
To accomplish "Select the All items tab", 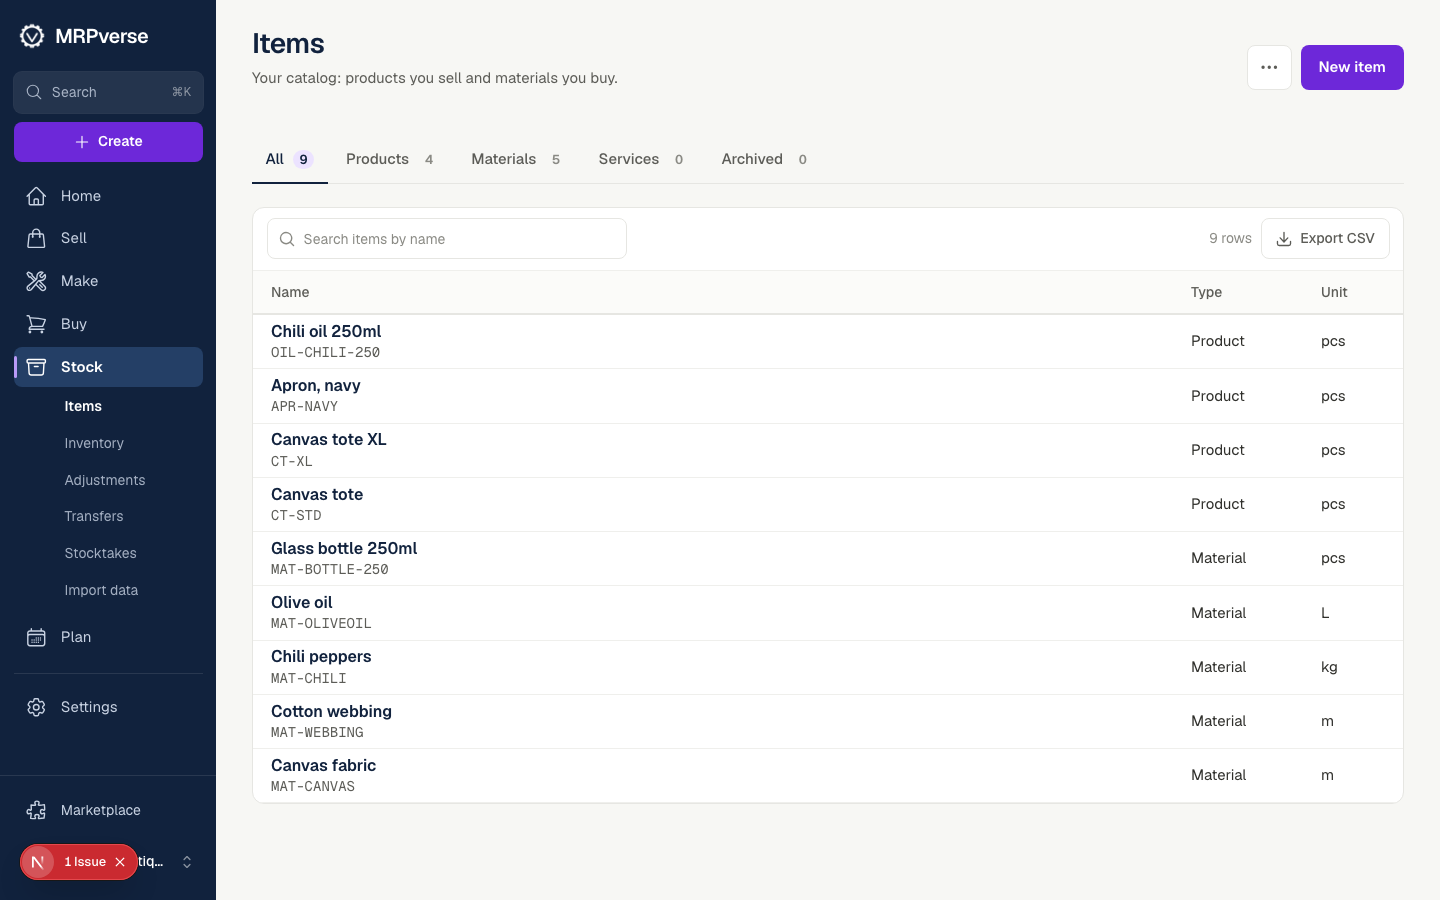I will pos(289,159).
